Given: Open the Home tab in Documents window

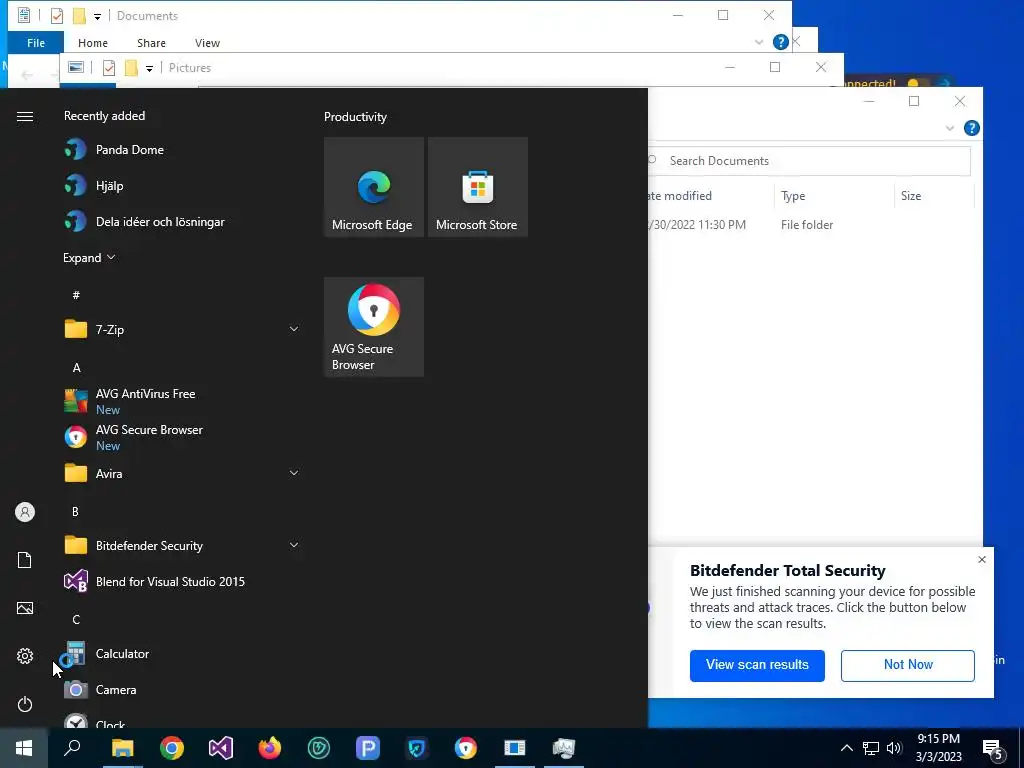Looking at the screenshot, I should 93,42.
